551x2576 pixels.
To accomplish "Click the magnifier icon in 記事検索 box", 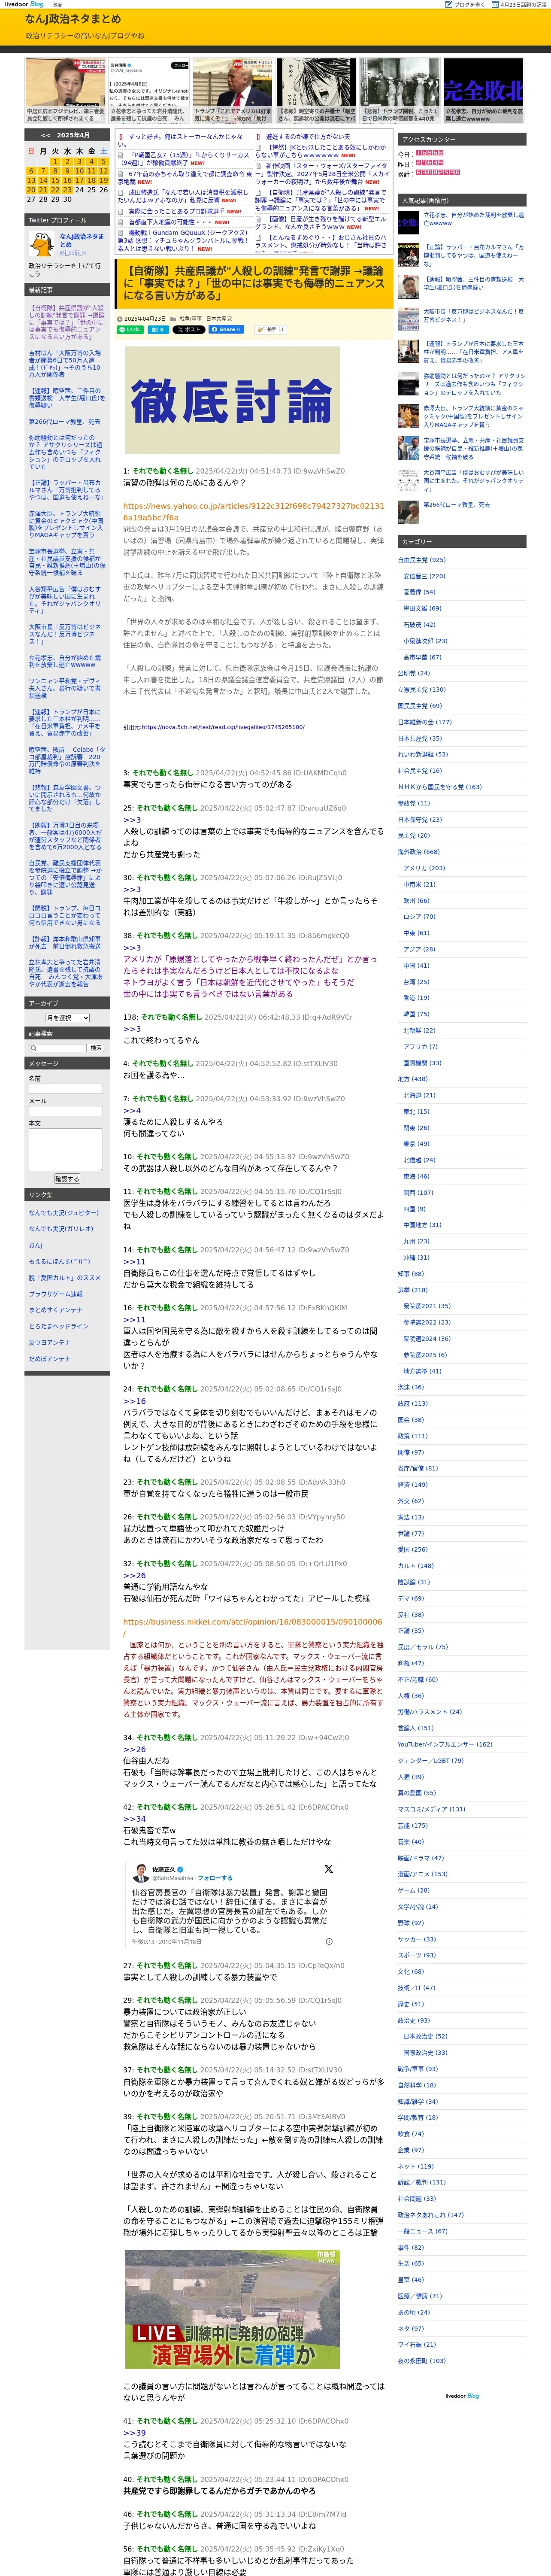I will pyautogui.click(x=33, y=1047).
